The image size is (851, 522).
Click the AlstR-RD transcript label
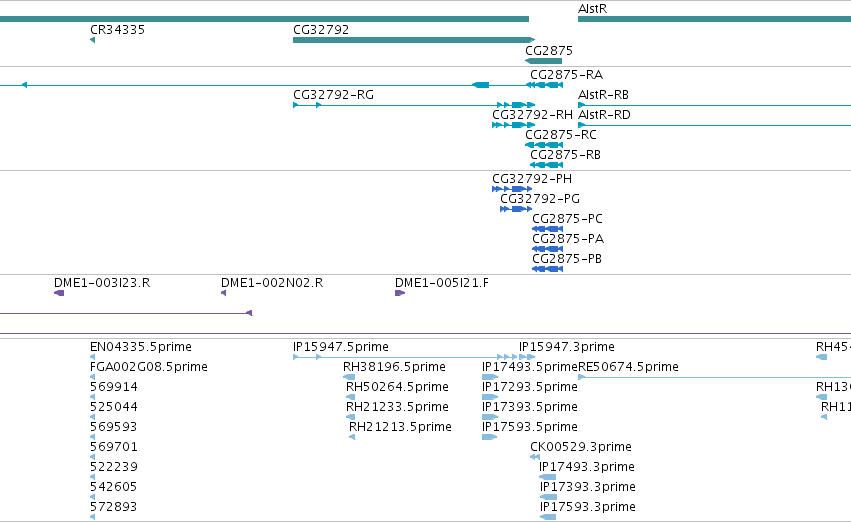(x=604, y=115)
